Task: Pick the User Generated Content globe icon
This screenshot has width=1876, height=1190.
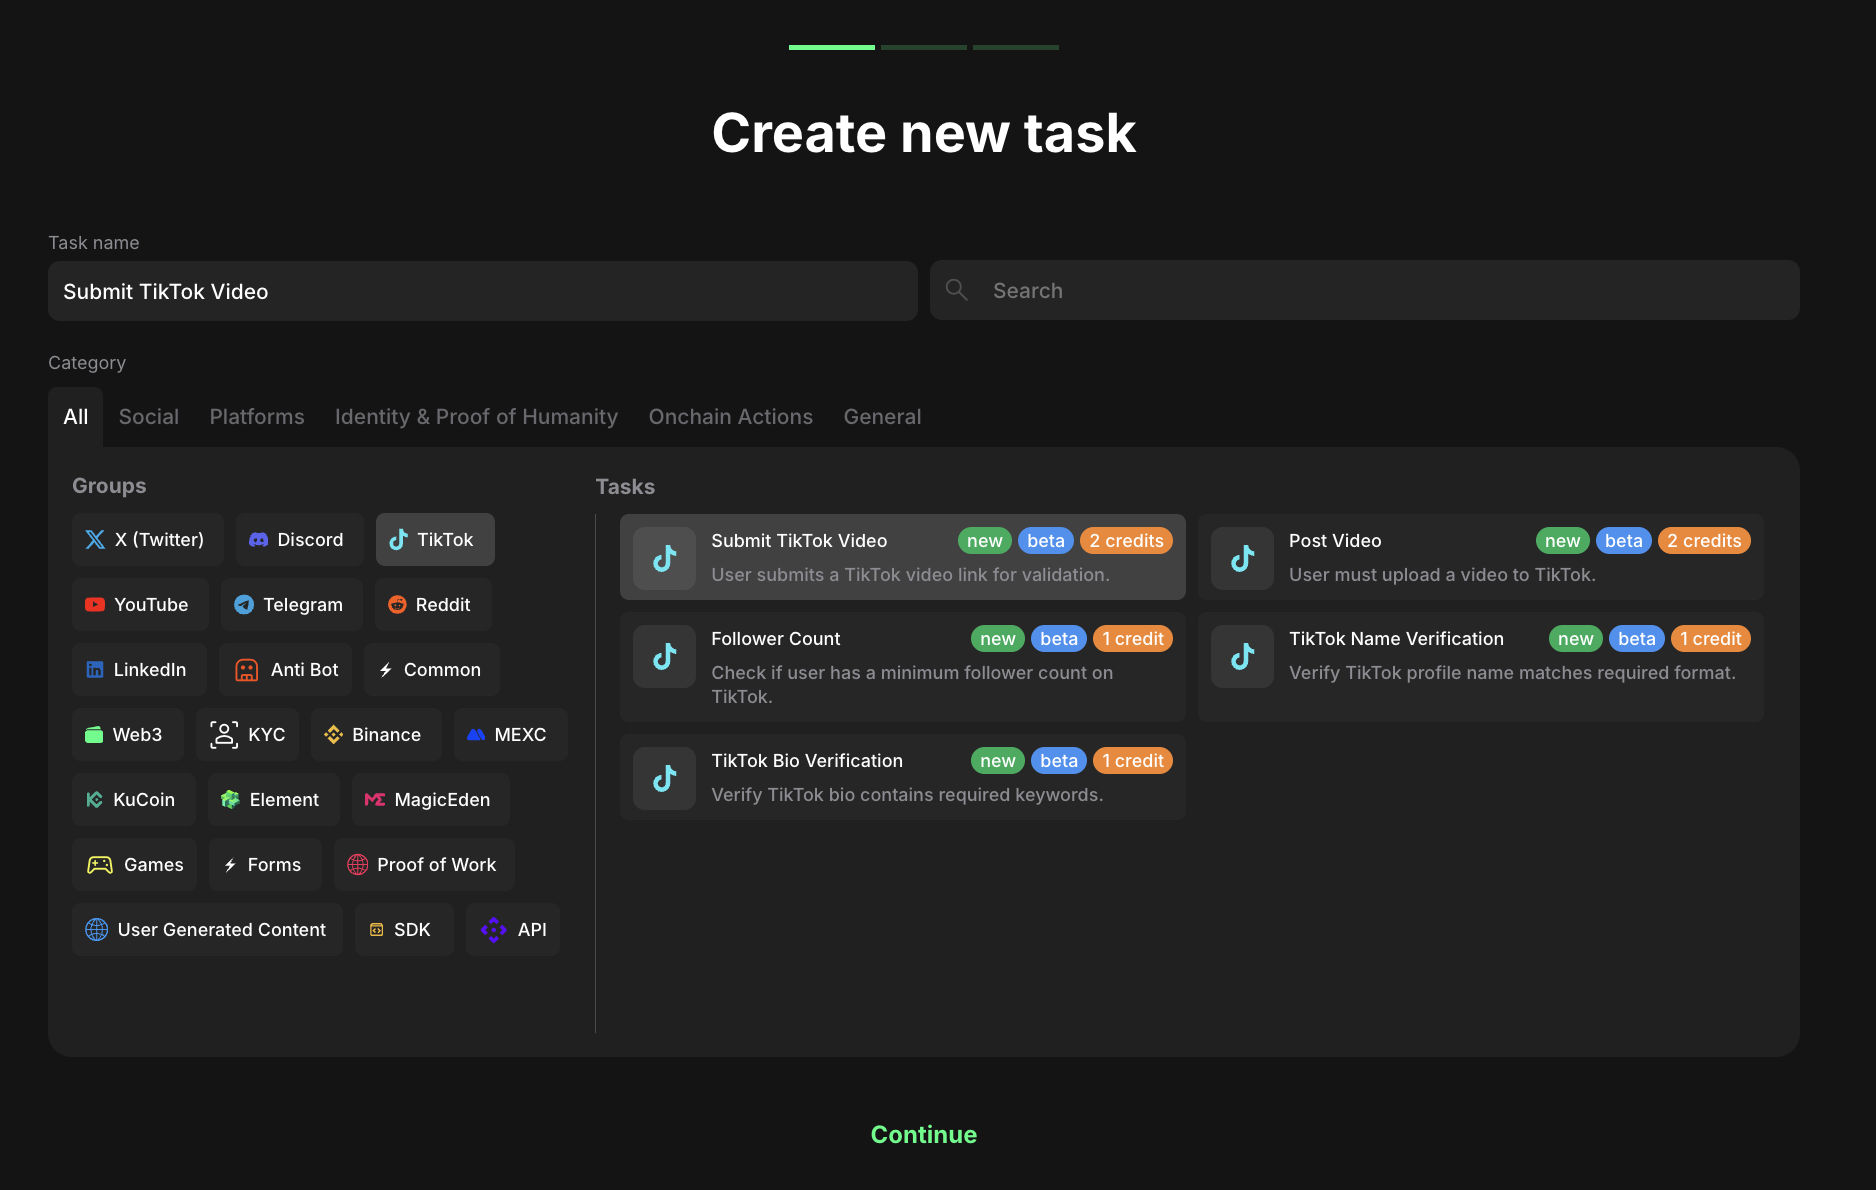Action: click(96, 930)
